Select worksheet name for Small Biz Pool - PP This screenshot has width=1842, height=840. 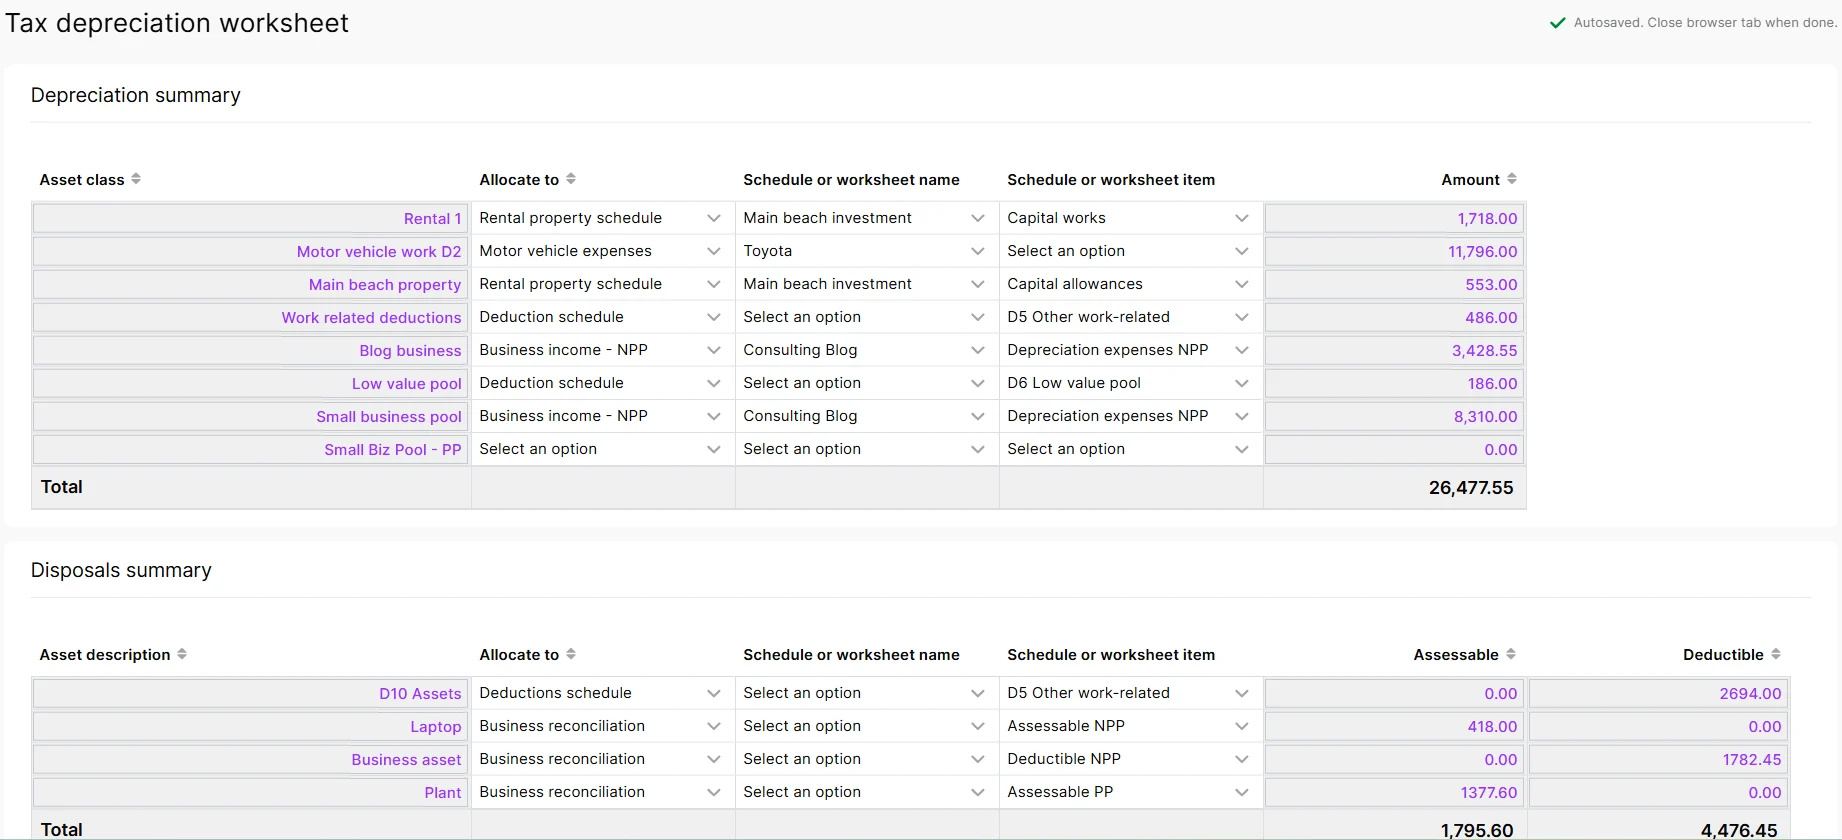click(x=865, y=449)
